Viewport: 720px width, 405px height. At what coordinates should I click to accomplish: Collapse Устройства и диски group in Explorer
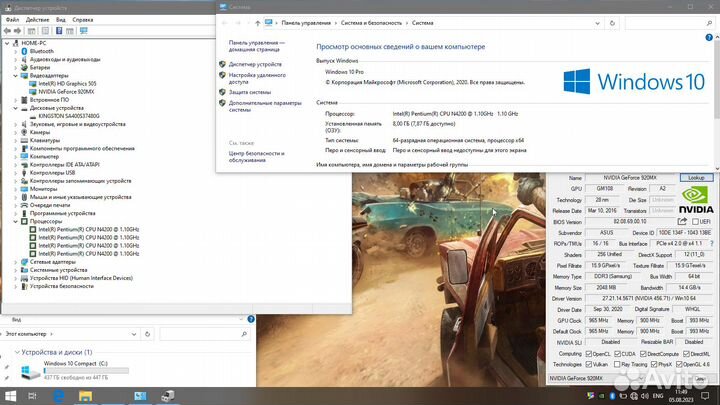17,352
